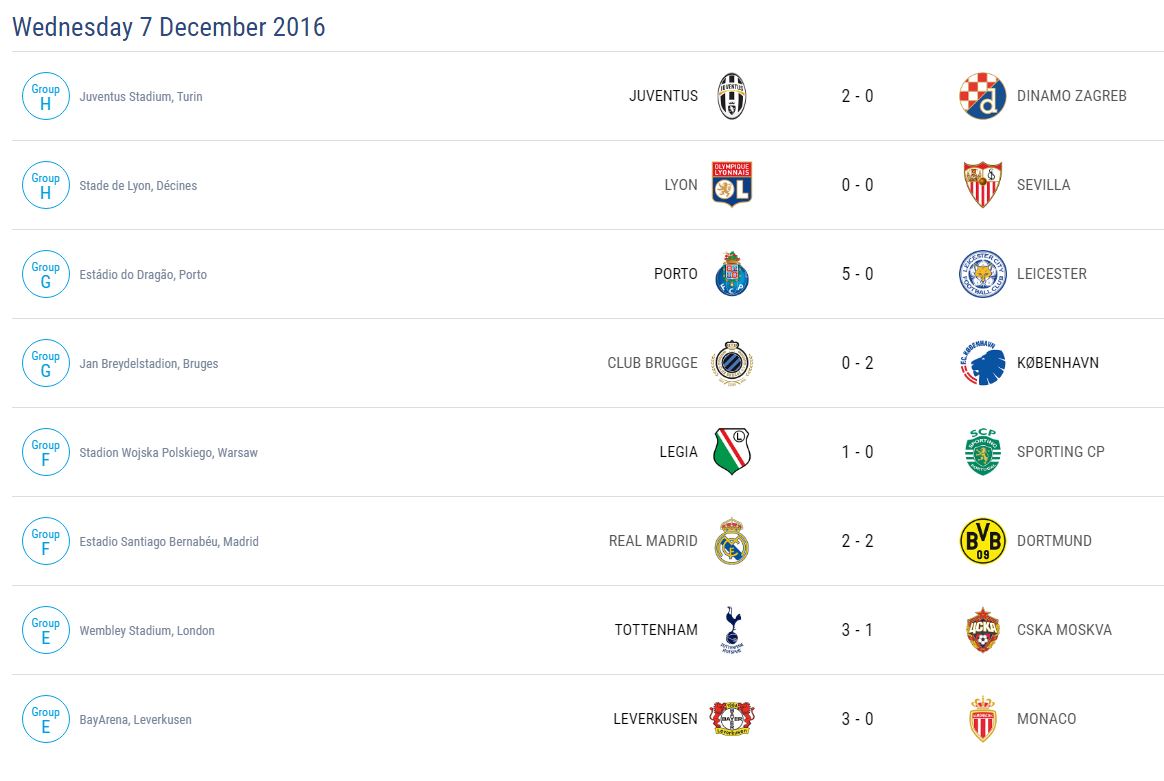Click Group E badge for Tottenham match
The image size is (1164, 781).
coord(45,630)
